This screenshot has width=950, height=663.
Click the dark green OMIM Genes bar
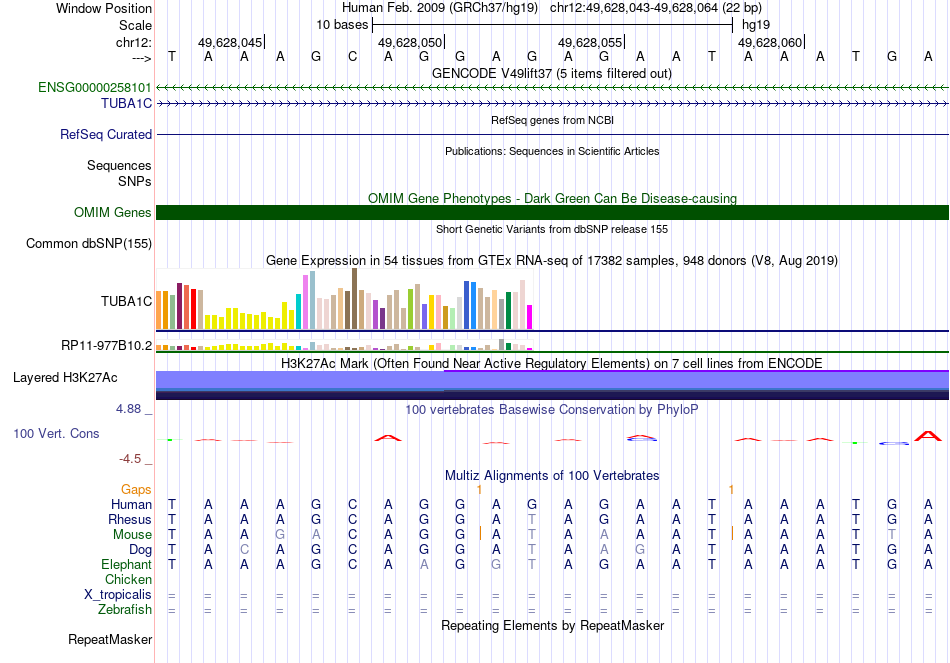[x=552, y=213]
